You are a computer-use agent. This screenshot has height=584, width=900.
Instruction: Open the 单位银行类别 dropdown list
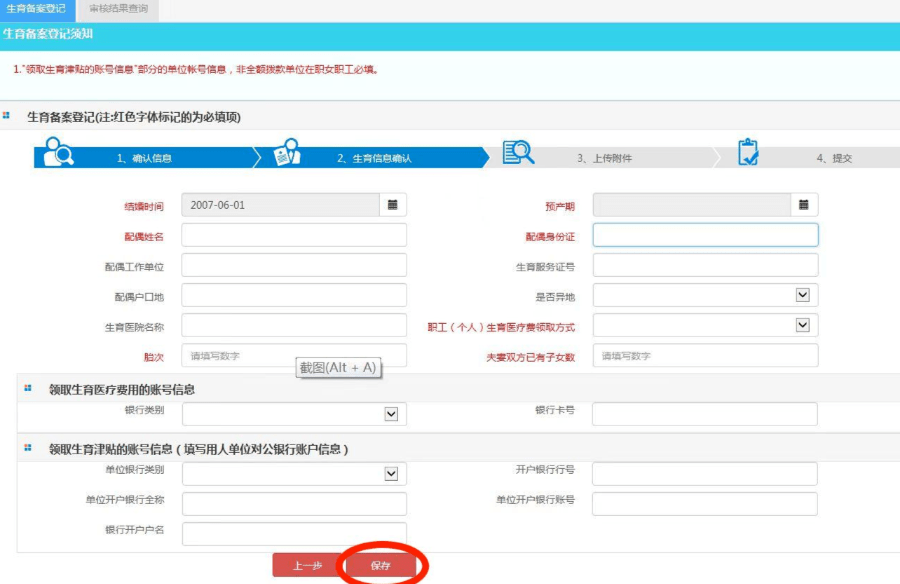[391, 474]
